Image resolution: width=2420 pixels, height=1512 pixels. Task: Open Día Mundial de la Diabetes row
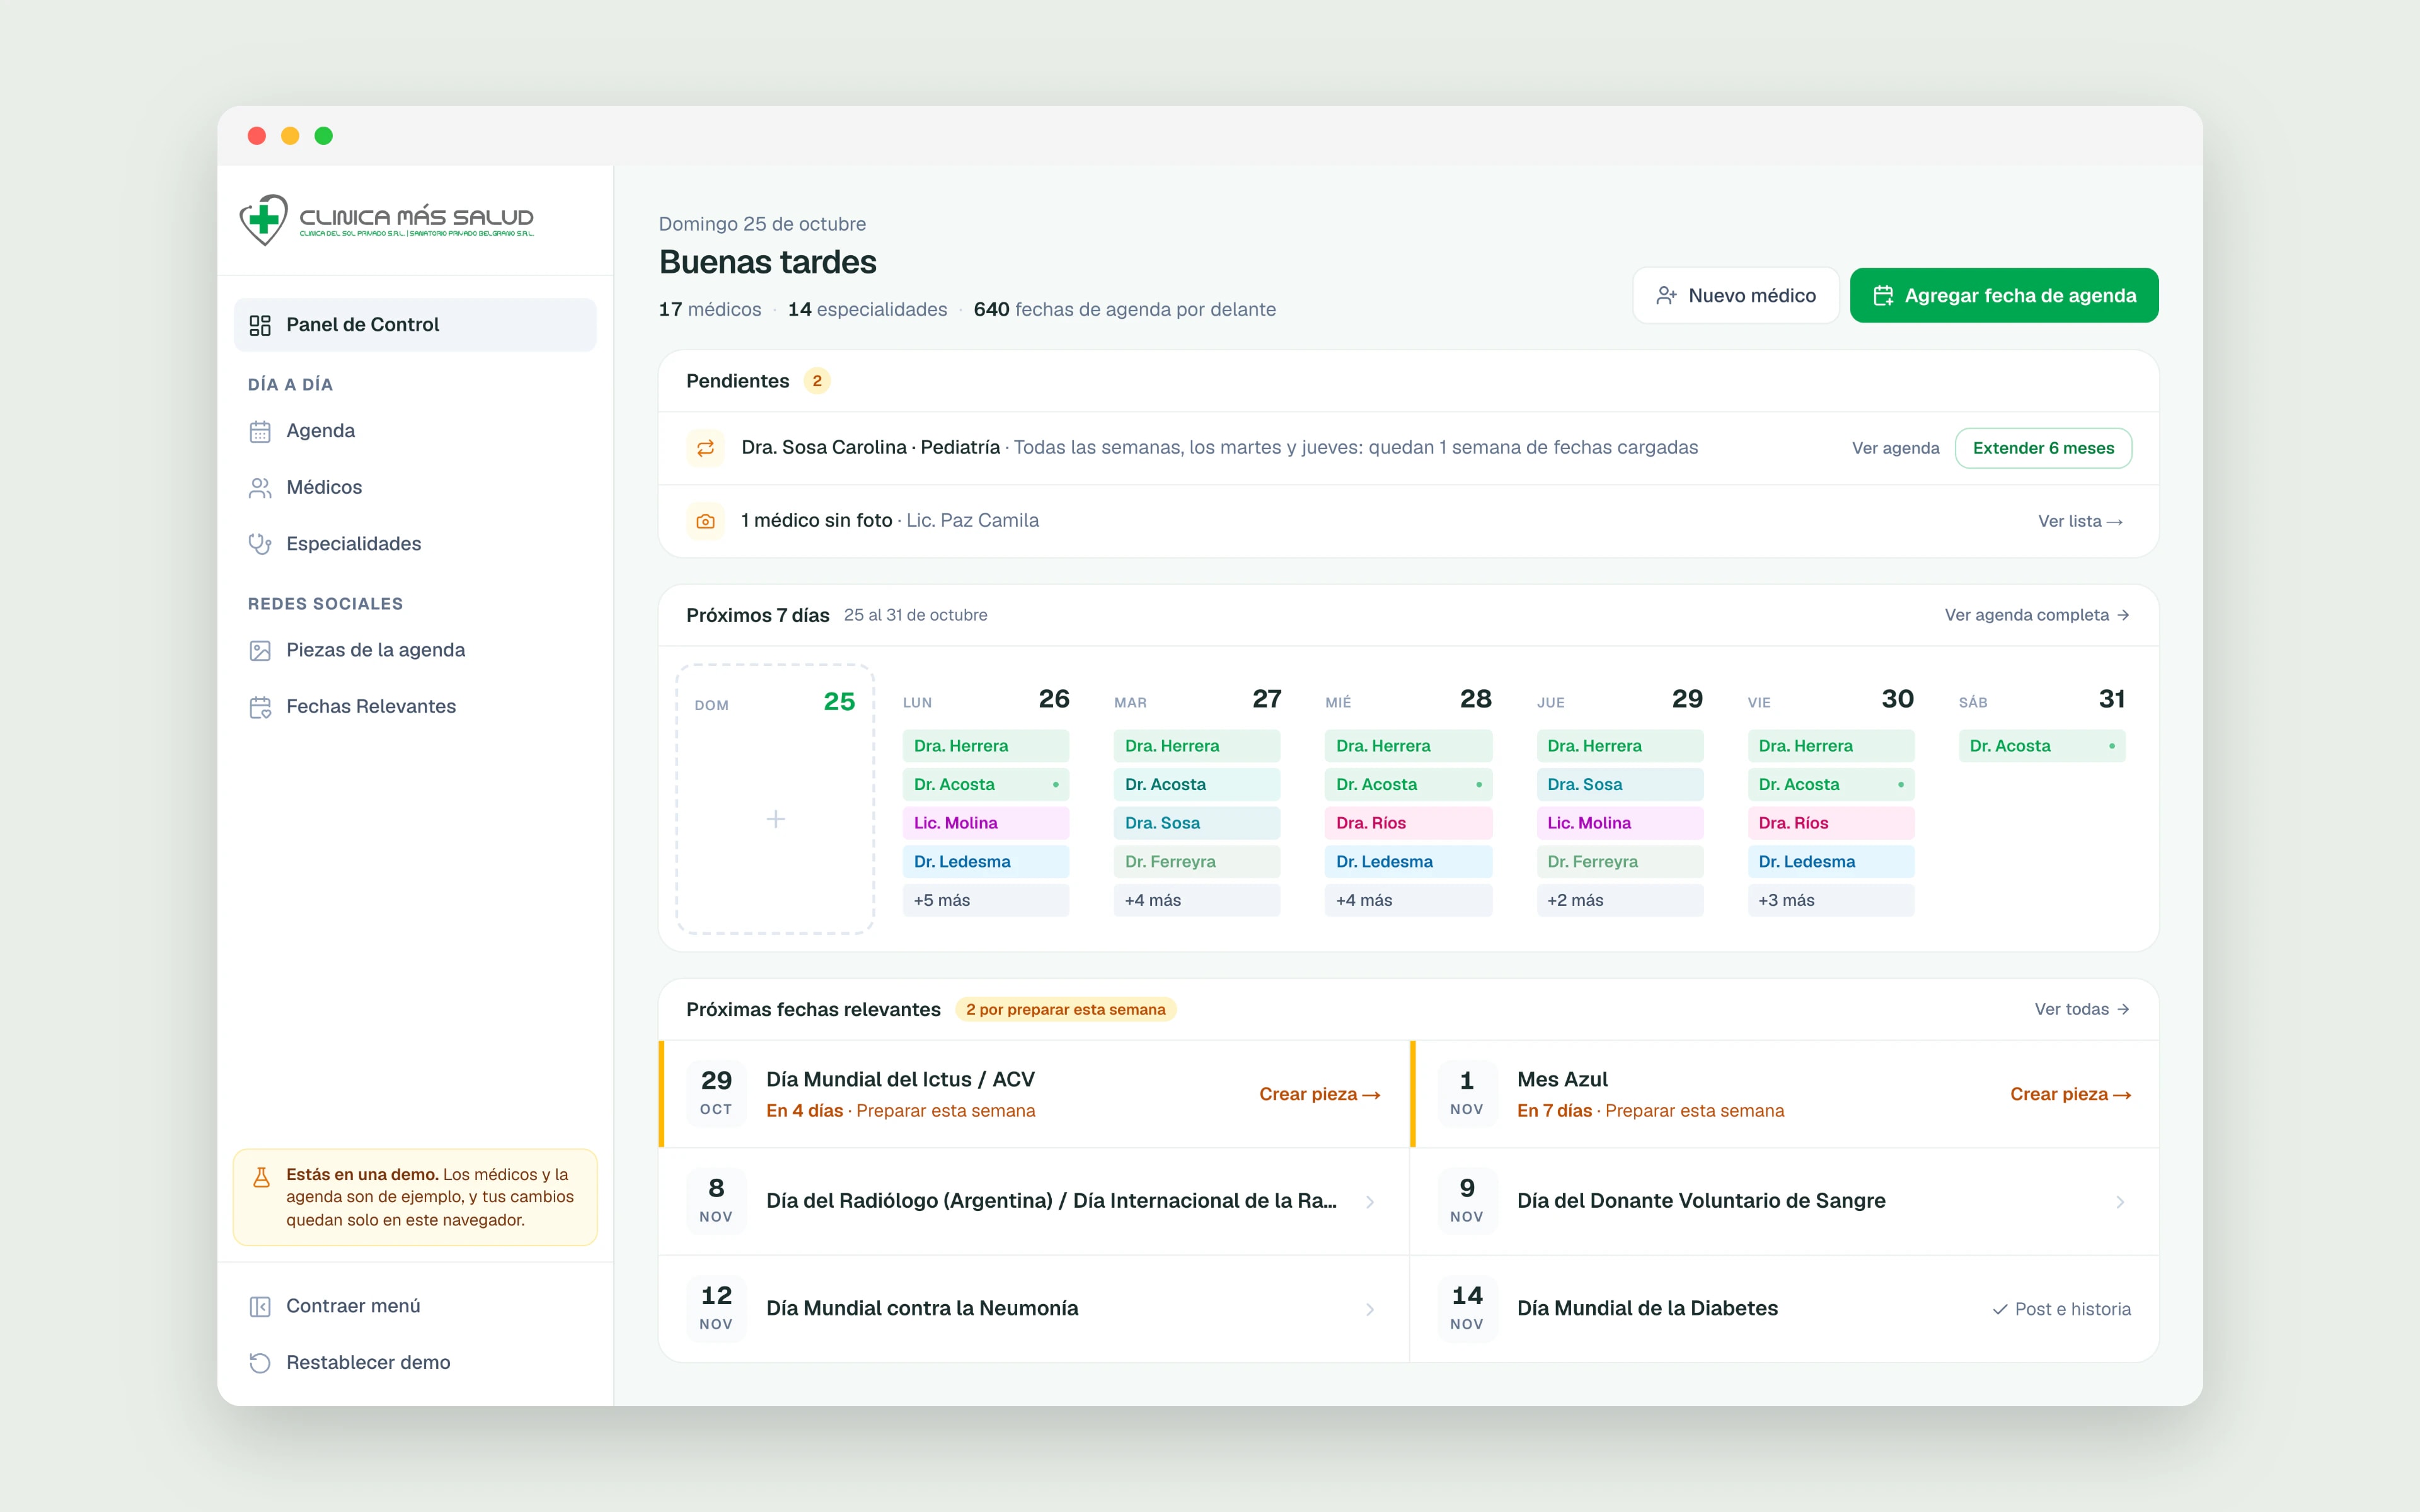1784,1309
